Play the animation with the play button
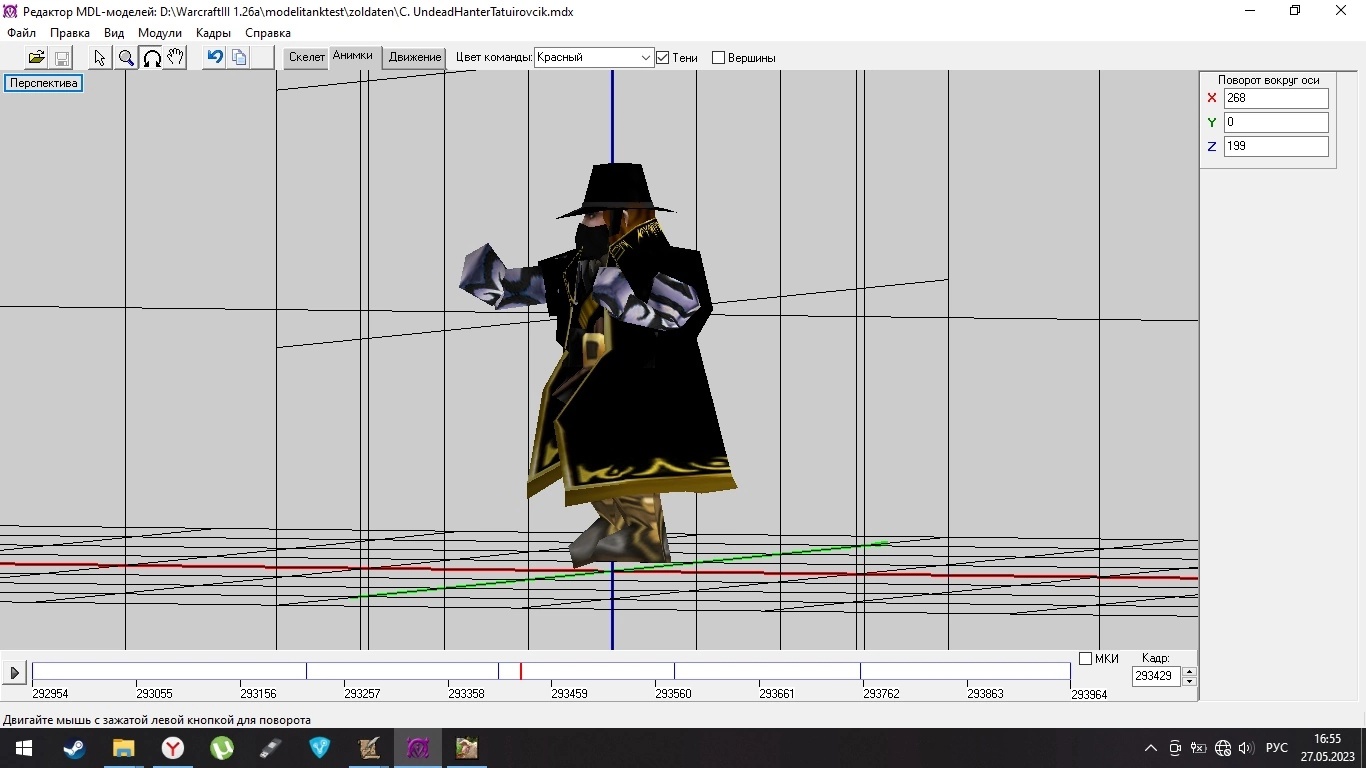Viewport: 1366px width, 768px height. pyautogui.click(x=14, y=673)
